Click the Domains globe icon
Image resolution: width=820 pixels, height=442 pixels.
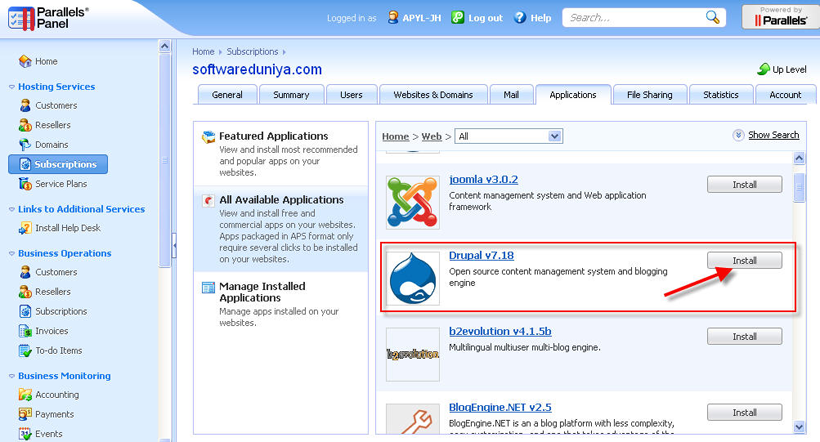pos(25,144)
